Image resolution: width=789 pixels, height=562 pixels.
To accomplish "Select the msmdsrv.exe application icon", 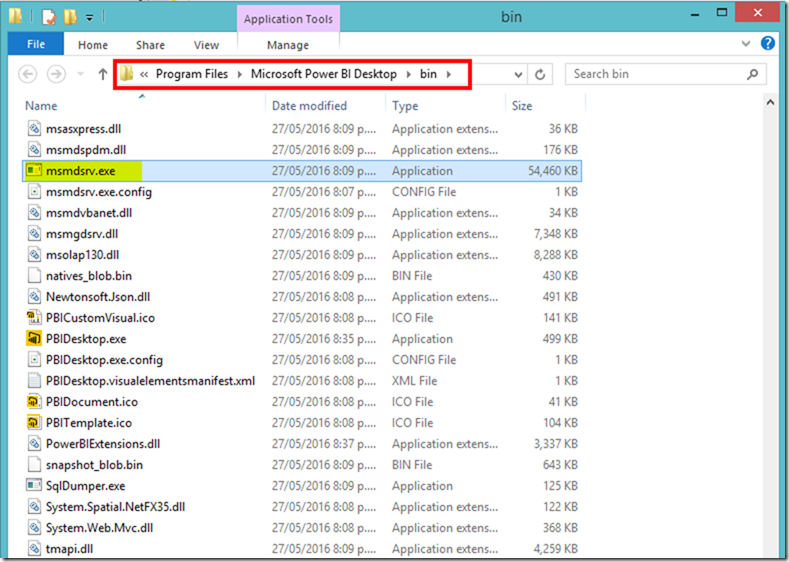I will coord(34,171).
